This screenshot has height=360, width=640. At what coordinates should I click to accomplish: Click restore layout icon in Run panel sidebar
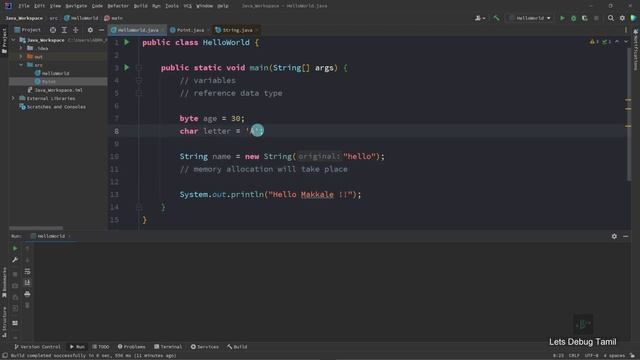point(15,323)
